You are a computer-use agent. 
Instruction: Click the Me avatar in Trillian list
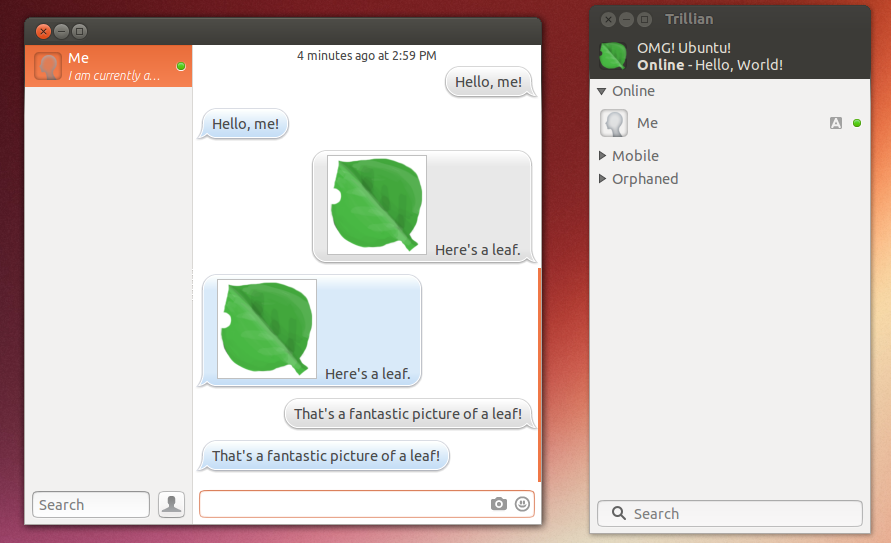coord(614,123)
